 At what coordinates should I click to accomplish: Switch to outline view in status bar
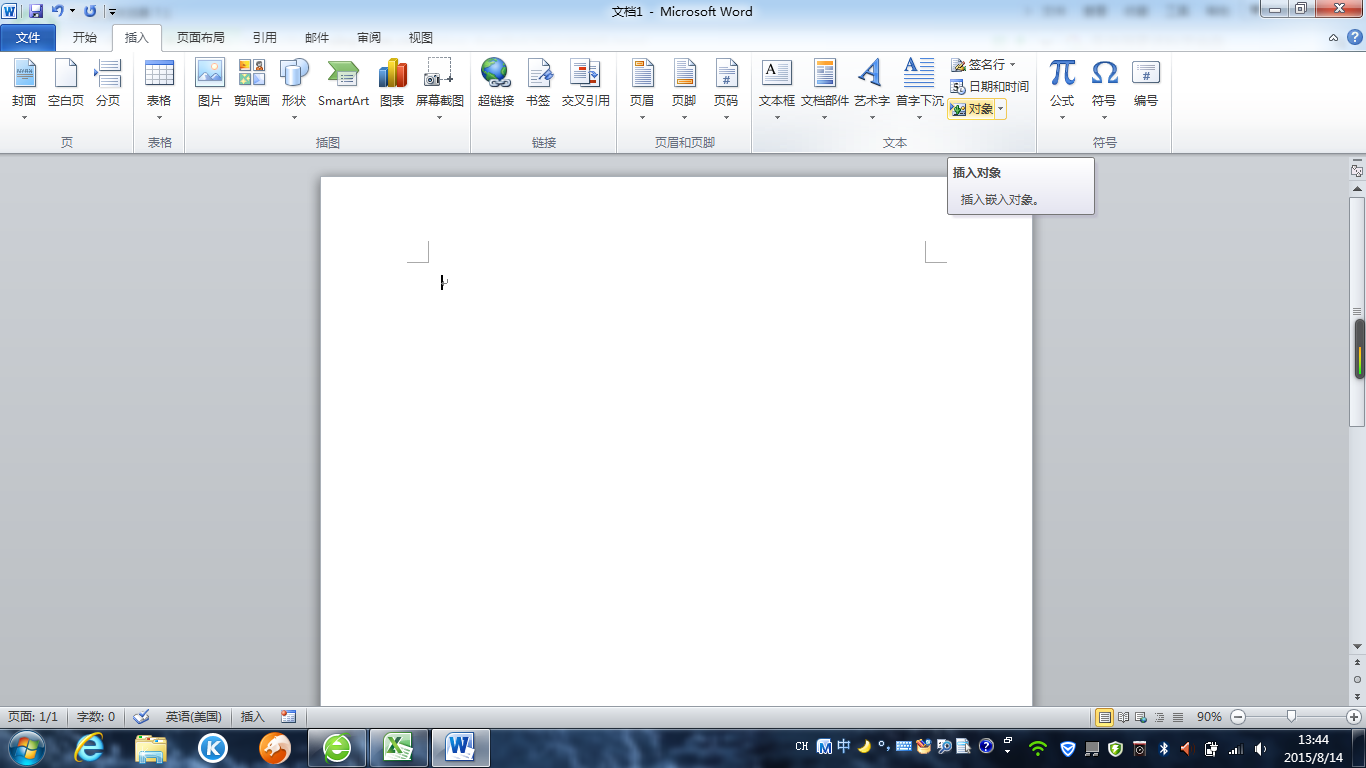pos(1160,717)
